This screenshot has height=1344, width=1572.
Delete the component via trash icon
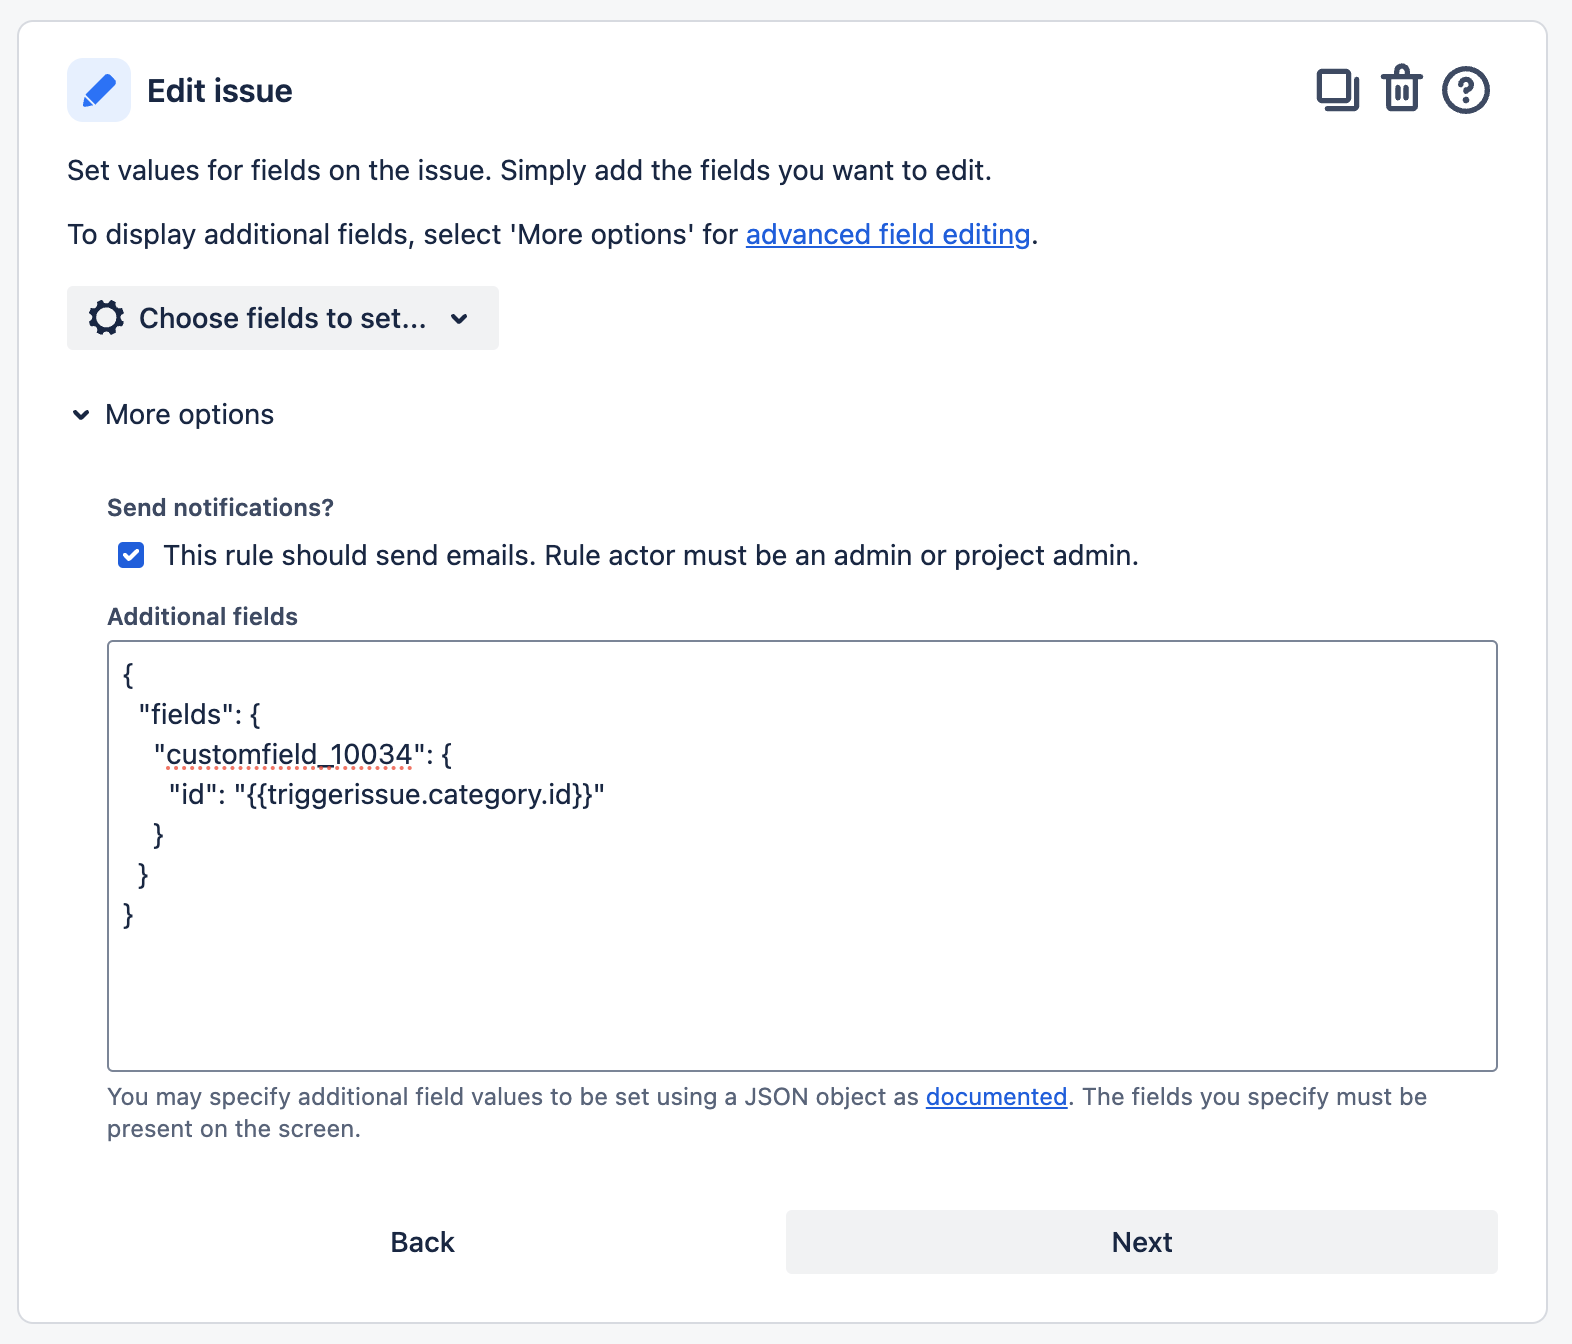1401,90
